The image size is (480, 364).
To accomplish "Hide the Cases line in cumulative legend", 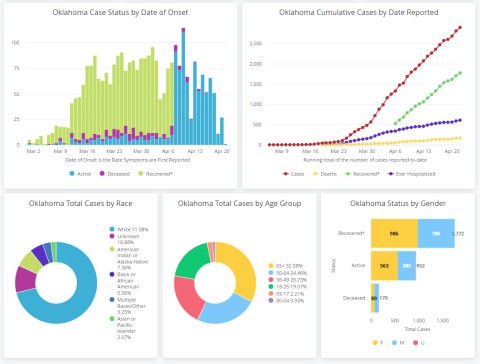I will 293,174.
